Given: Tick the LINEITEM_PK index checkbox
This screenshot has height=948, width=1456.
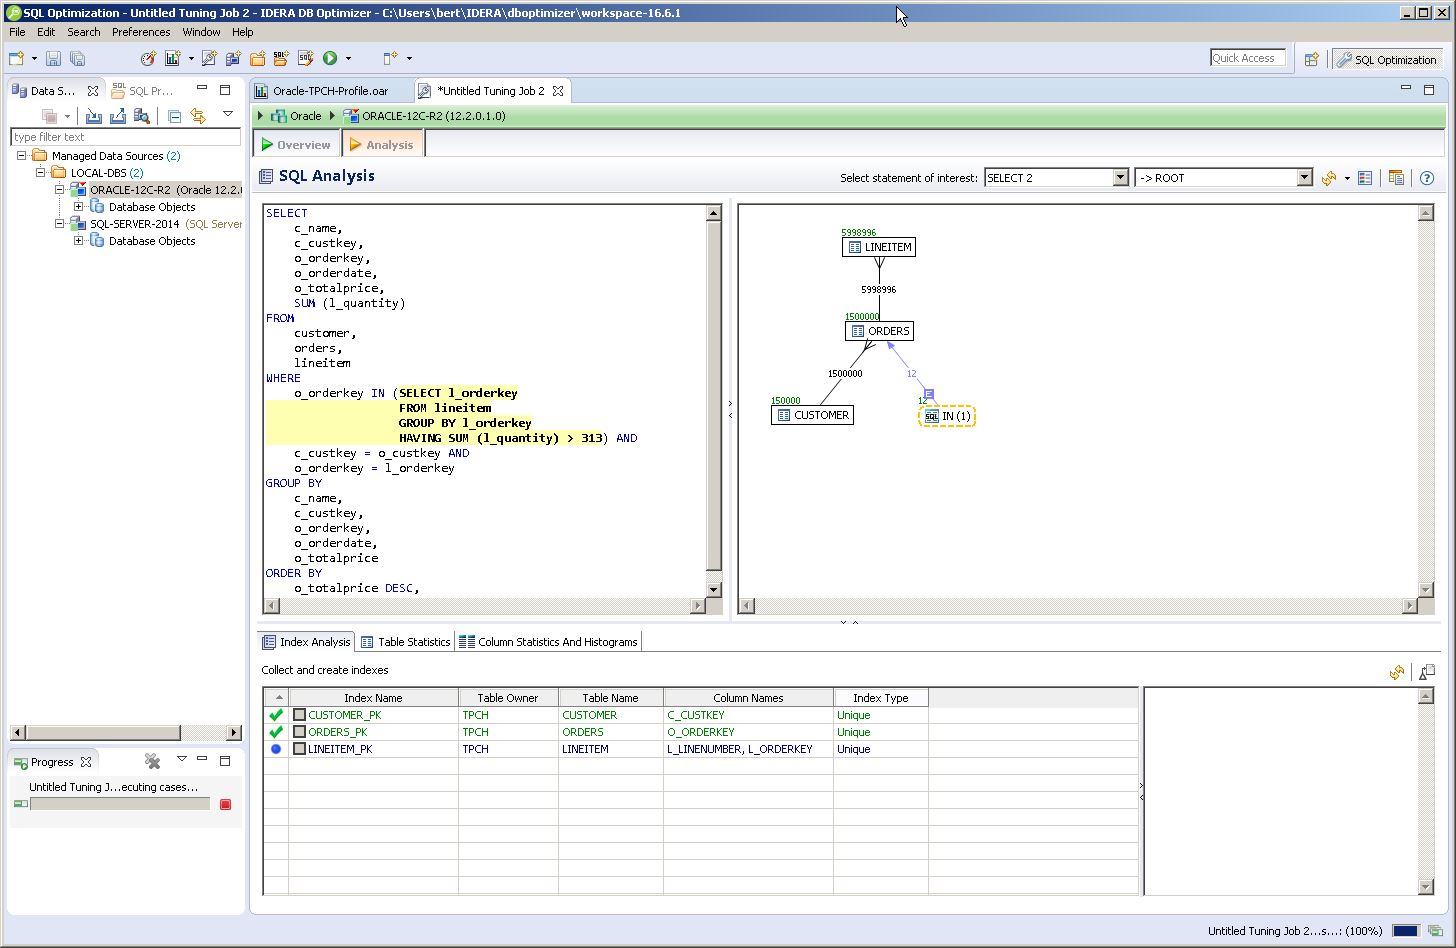Looking at the screenshot, I should [x=299, y=749].
